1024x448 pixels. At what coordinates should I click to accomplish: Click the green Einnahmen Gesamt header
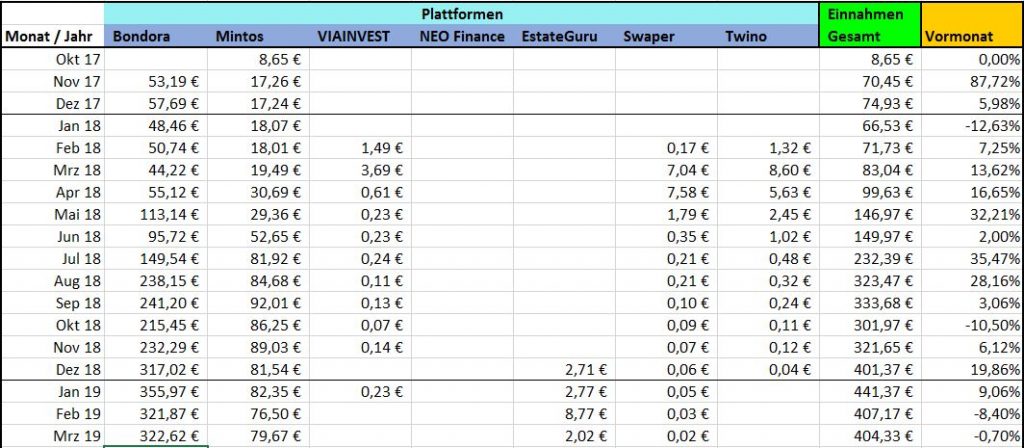coord(870,25)
